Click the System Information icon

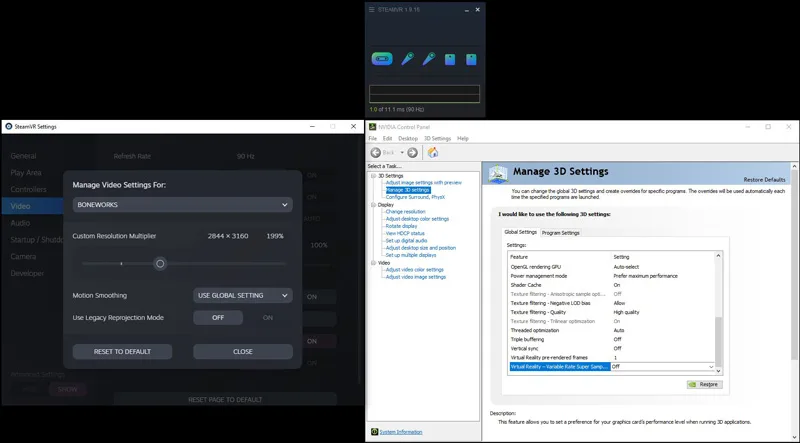coord(374,432)
